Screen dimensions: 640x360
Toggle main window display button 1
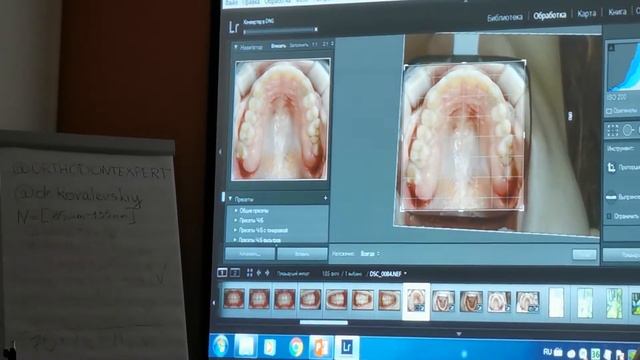222,272
